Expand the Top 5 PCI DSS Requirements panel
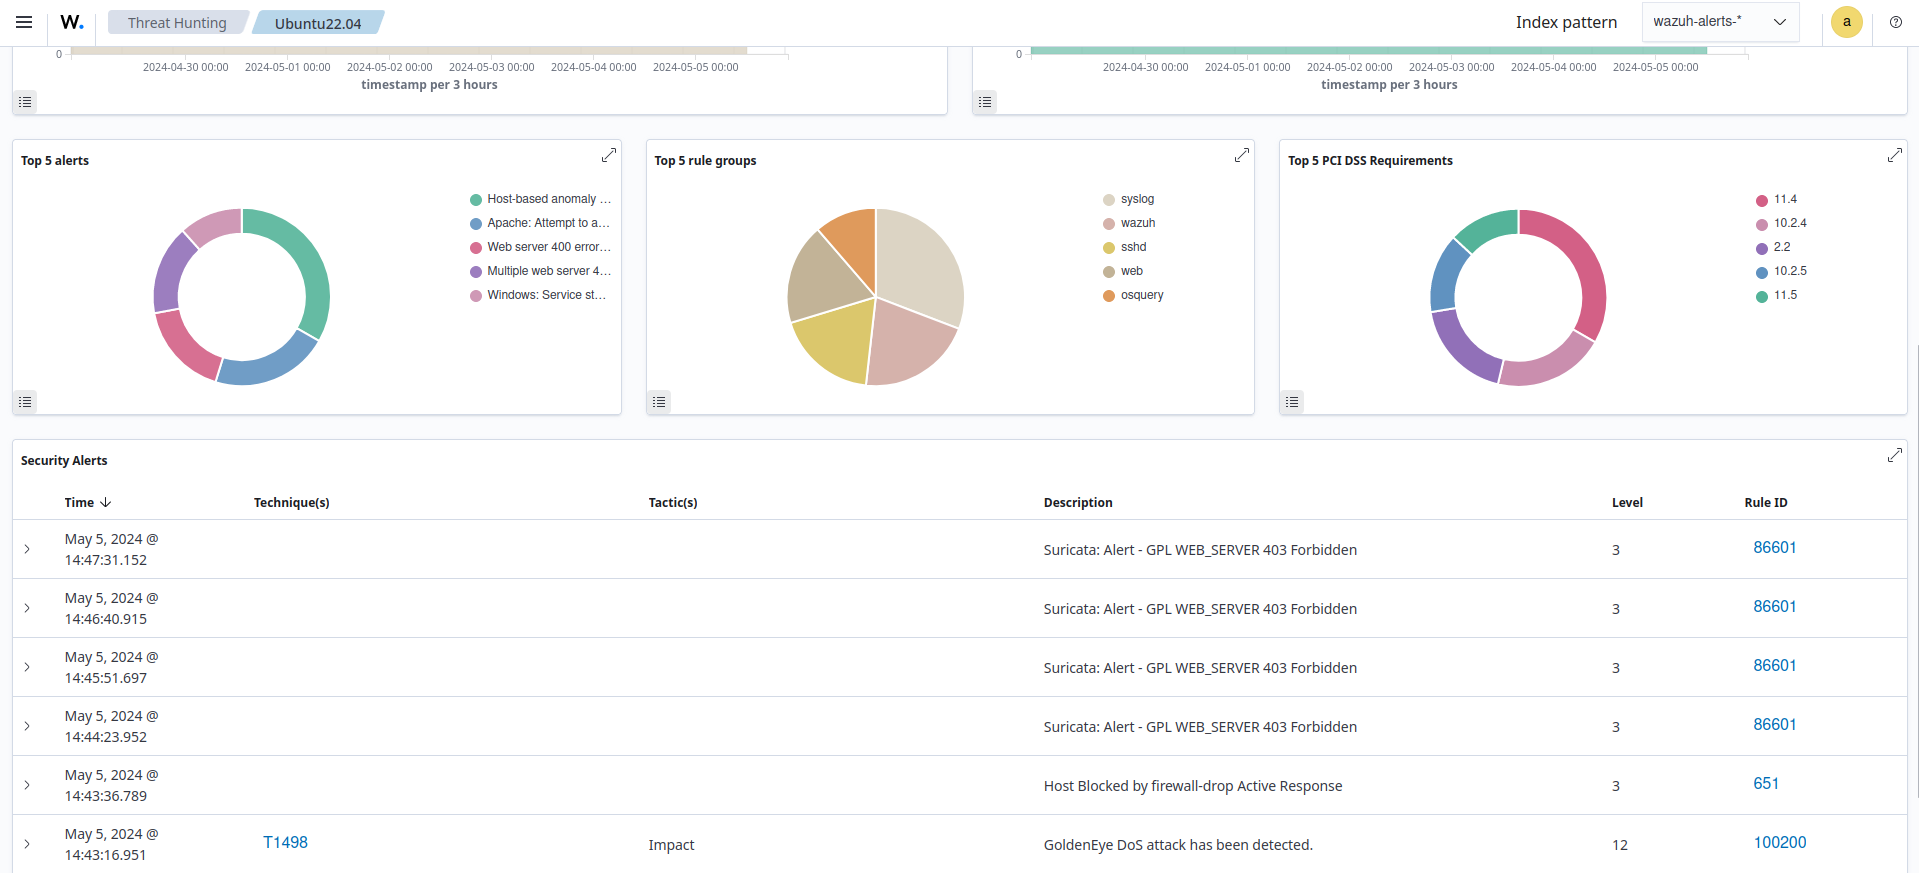 (1894, 155)
